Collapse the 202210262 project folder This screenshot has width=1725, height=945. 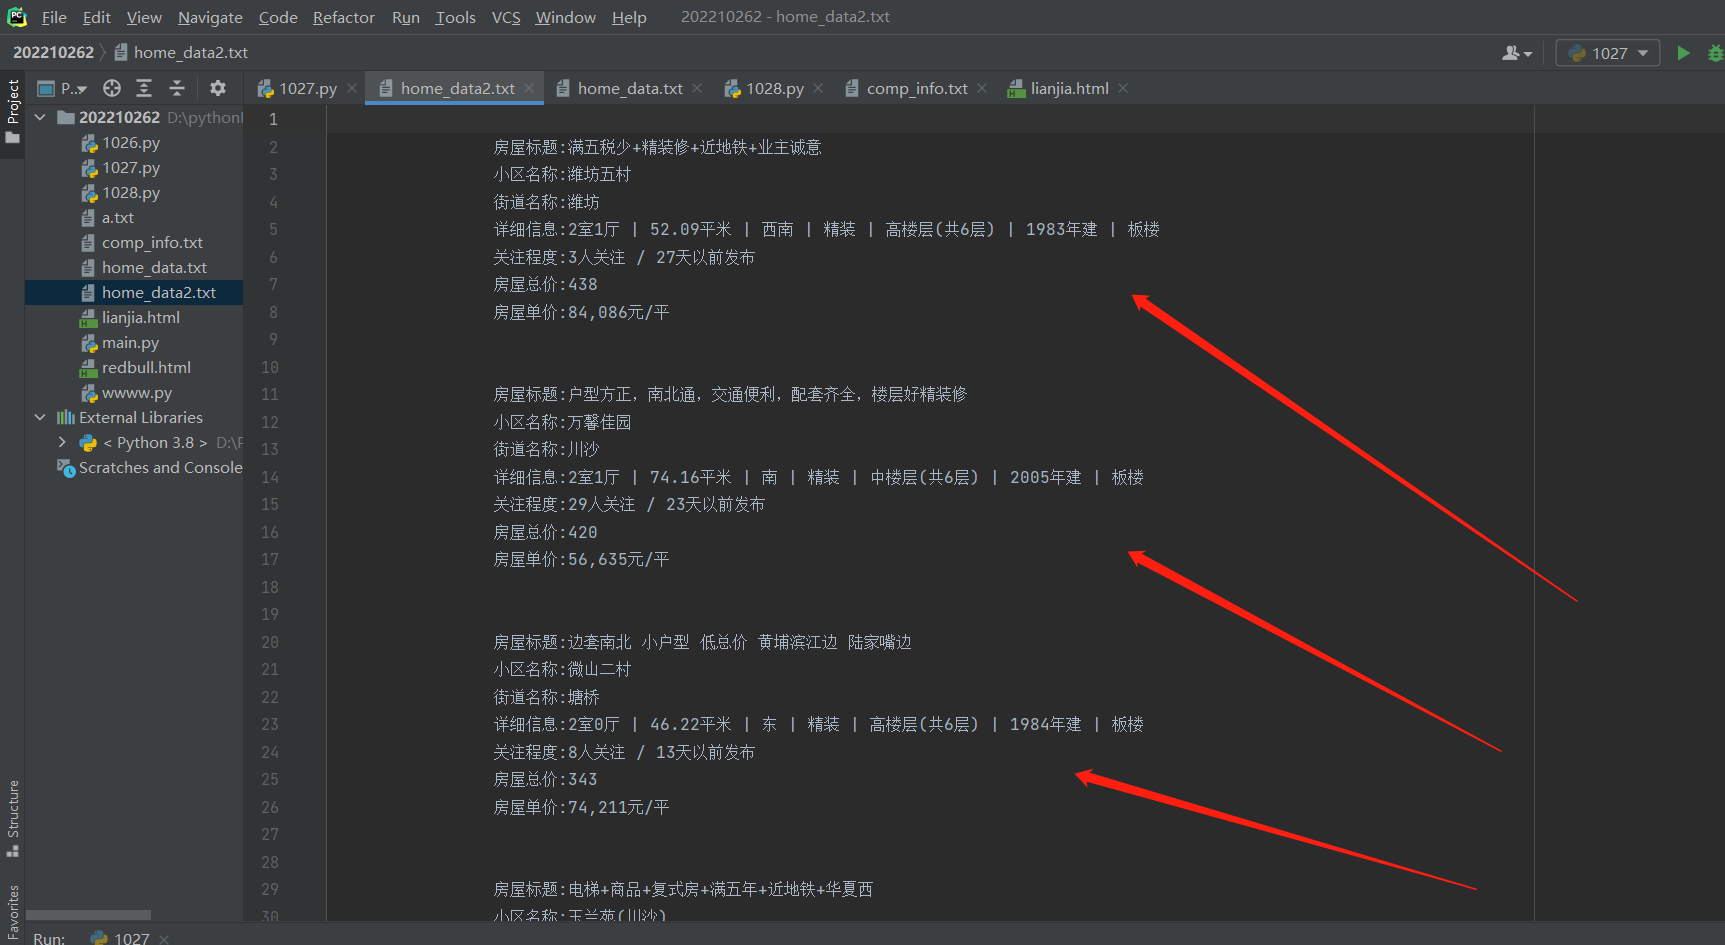[40, 117]
